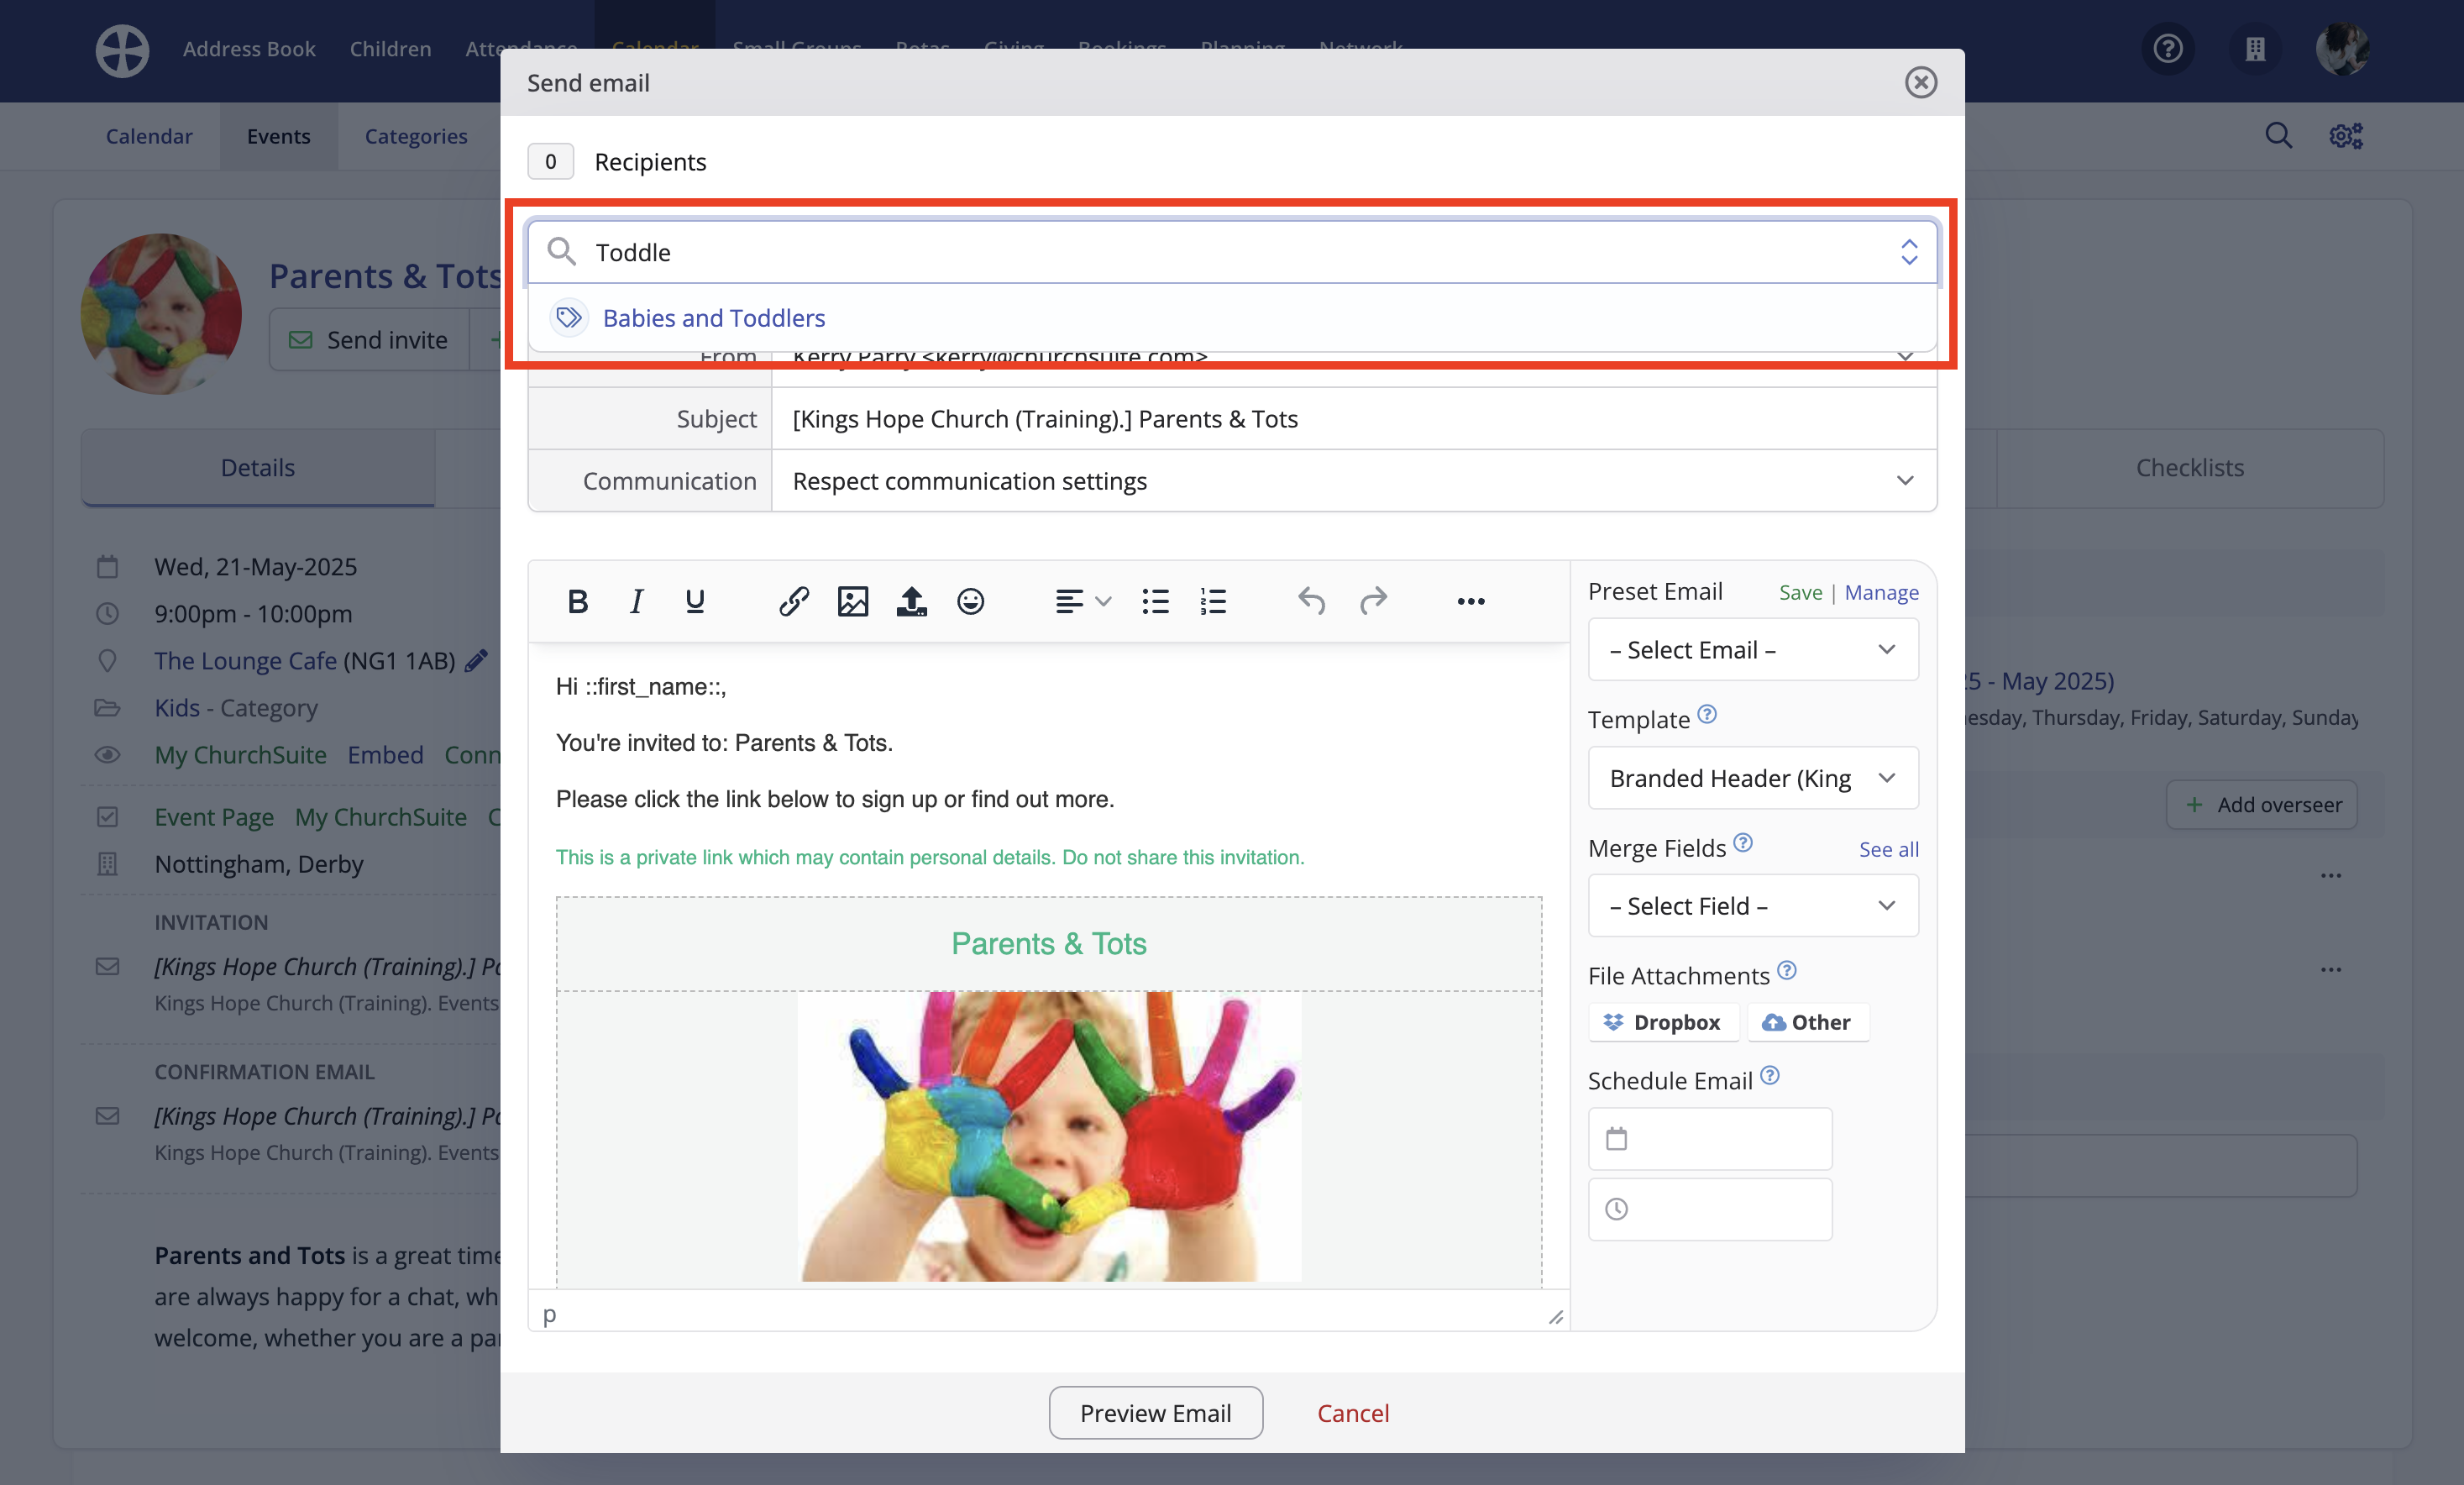2464x1485 pixels.
Task: Show more editor toolbar options
Action: (x=1470, y=601)
